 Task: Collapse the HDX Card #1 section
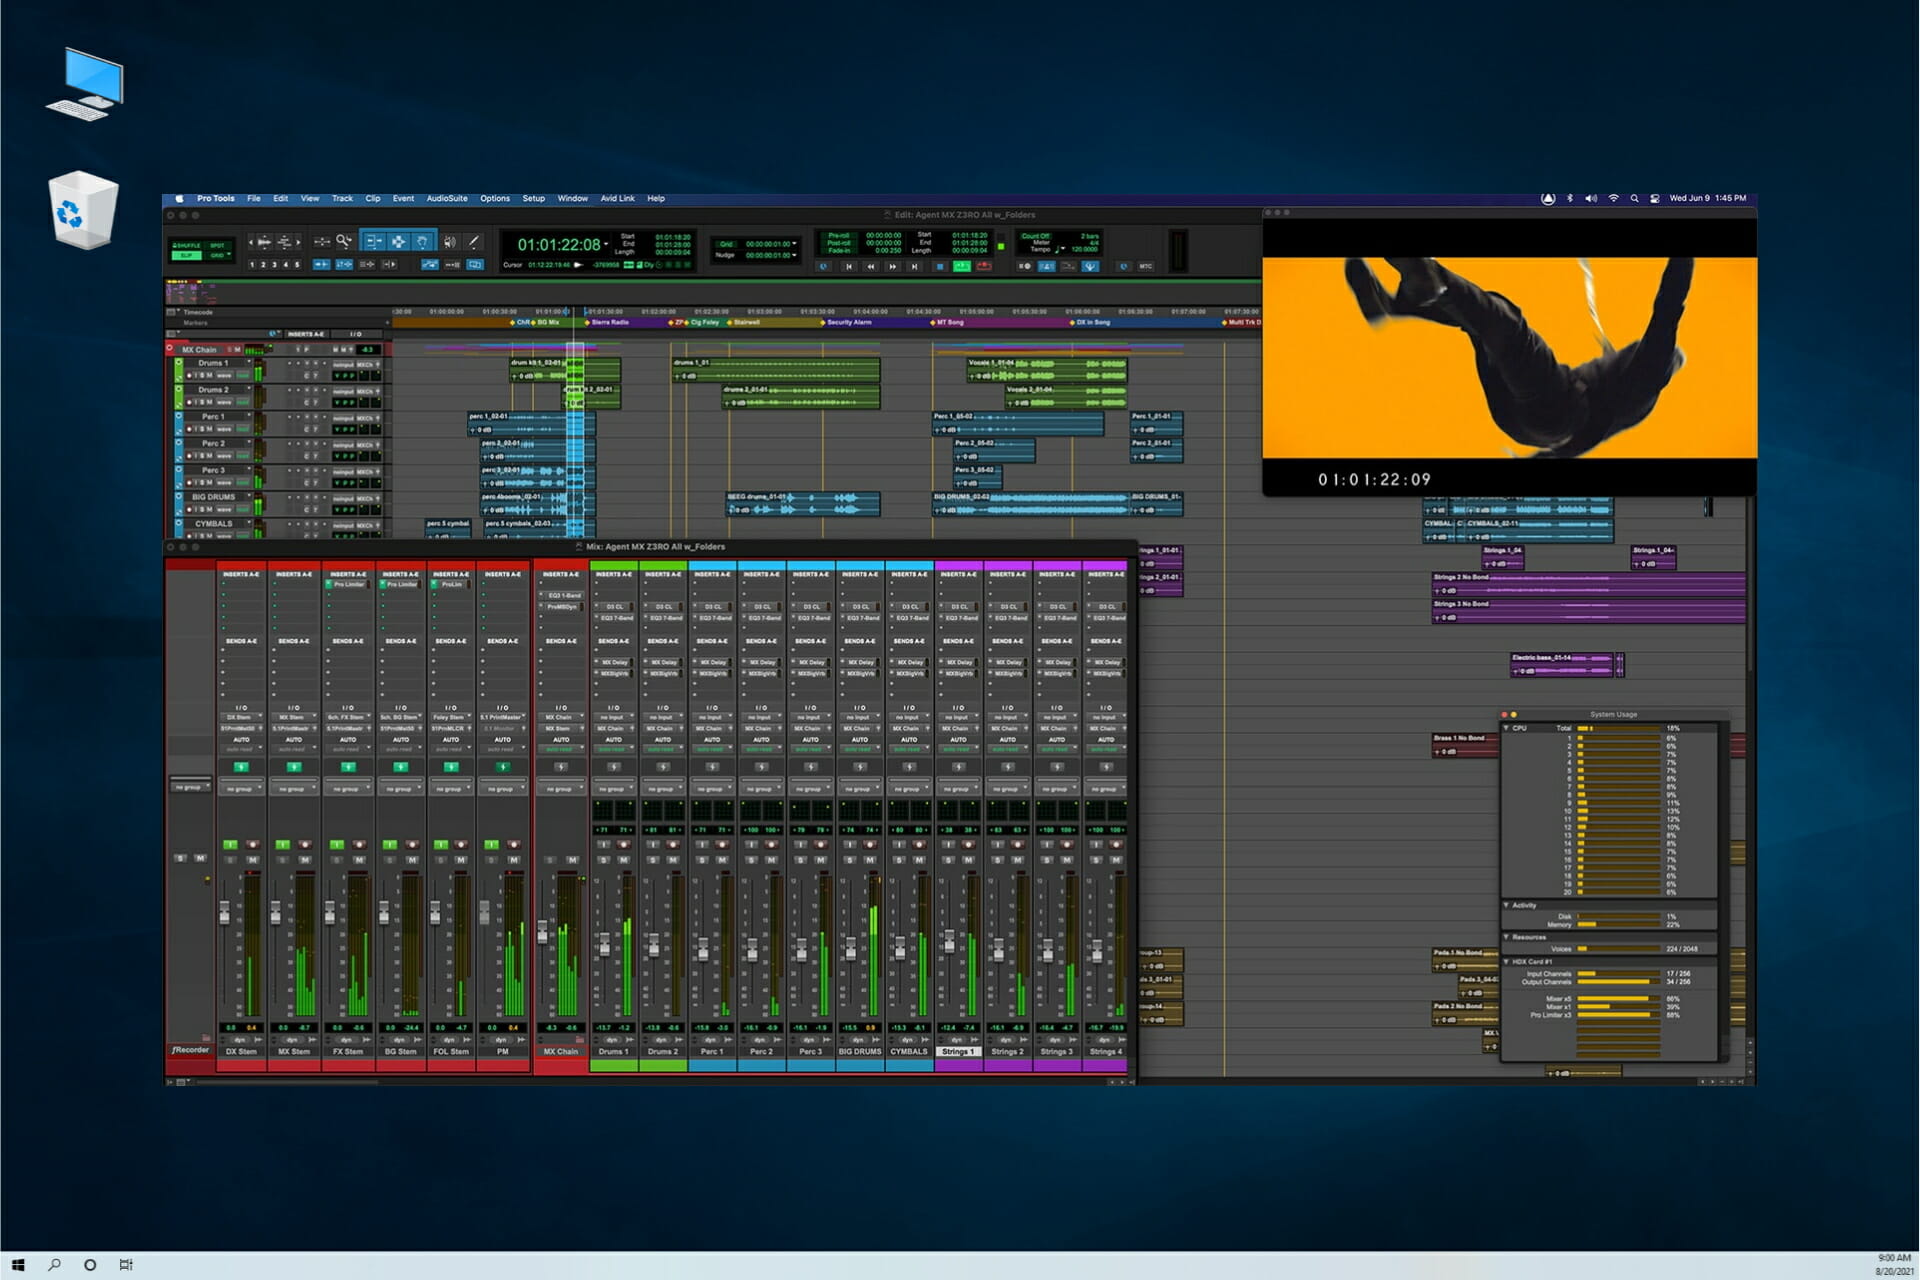(x=1507, y=961)
